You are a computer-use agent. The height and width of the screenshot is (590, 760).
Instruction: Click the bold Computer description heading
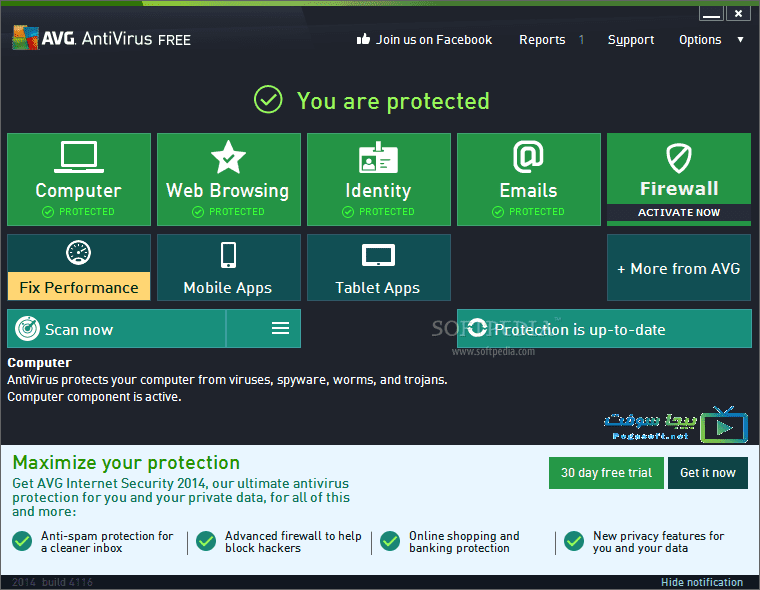tap(39, 363)
